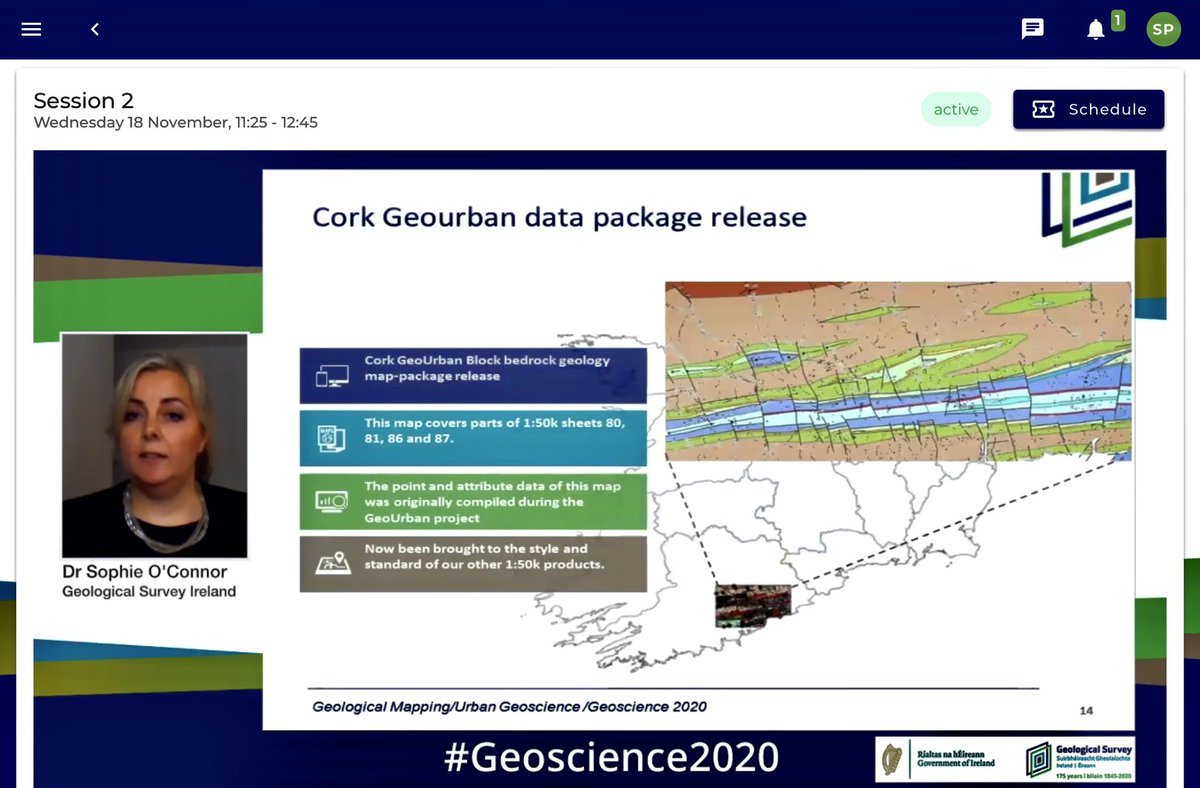Screen dimensions: 1200x788
Task: Click the active status badge
Action: tap(956, 109)
